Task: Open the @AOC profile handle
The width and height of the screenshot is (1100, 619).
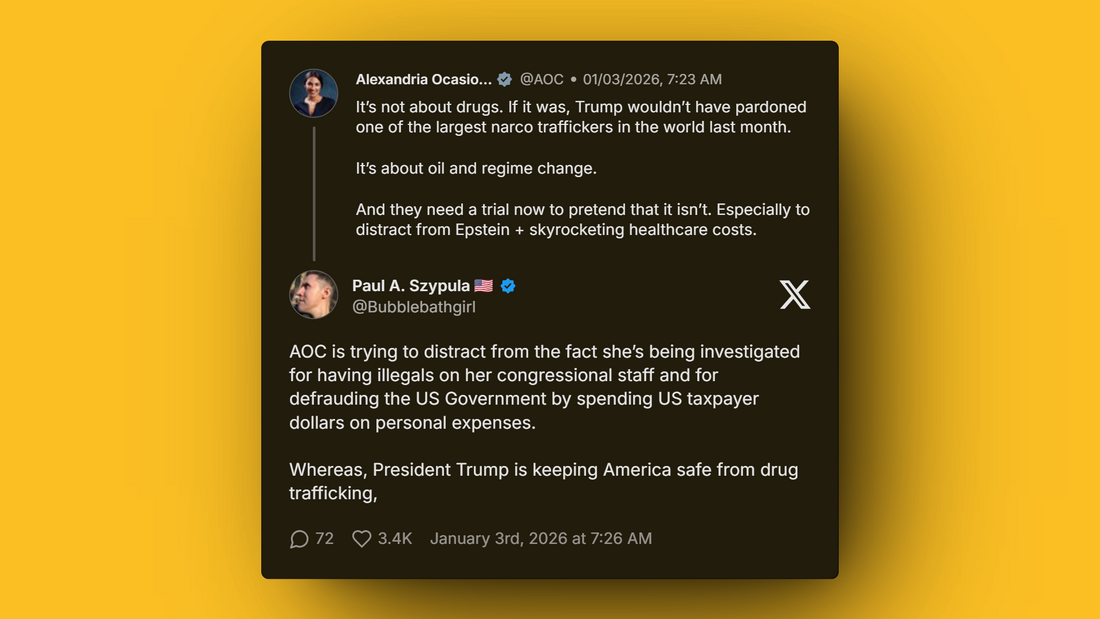Action: 542,79
